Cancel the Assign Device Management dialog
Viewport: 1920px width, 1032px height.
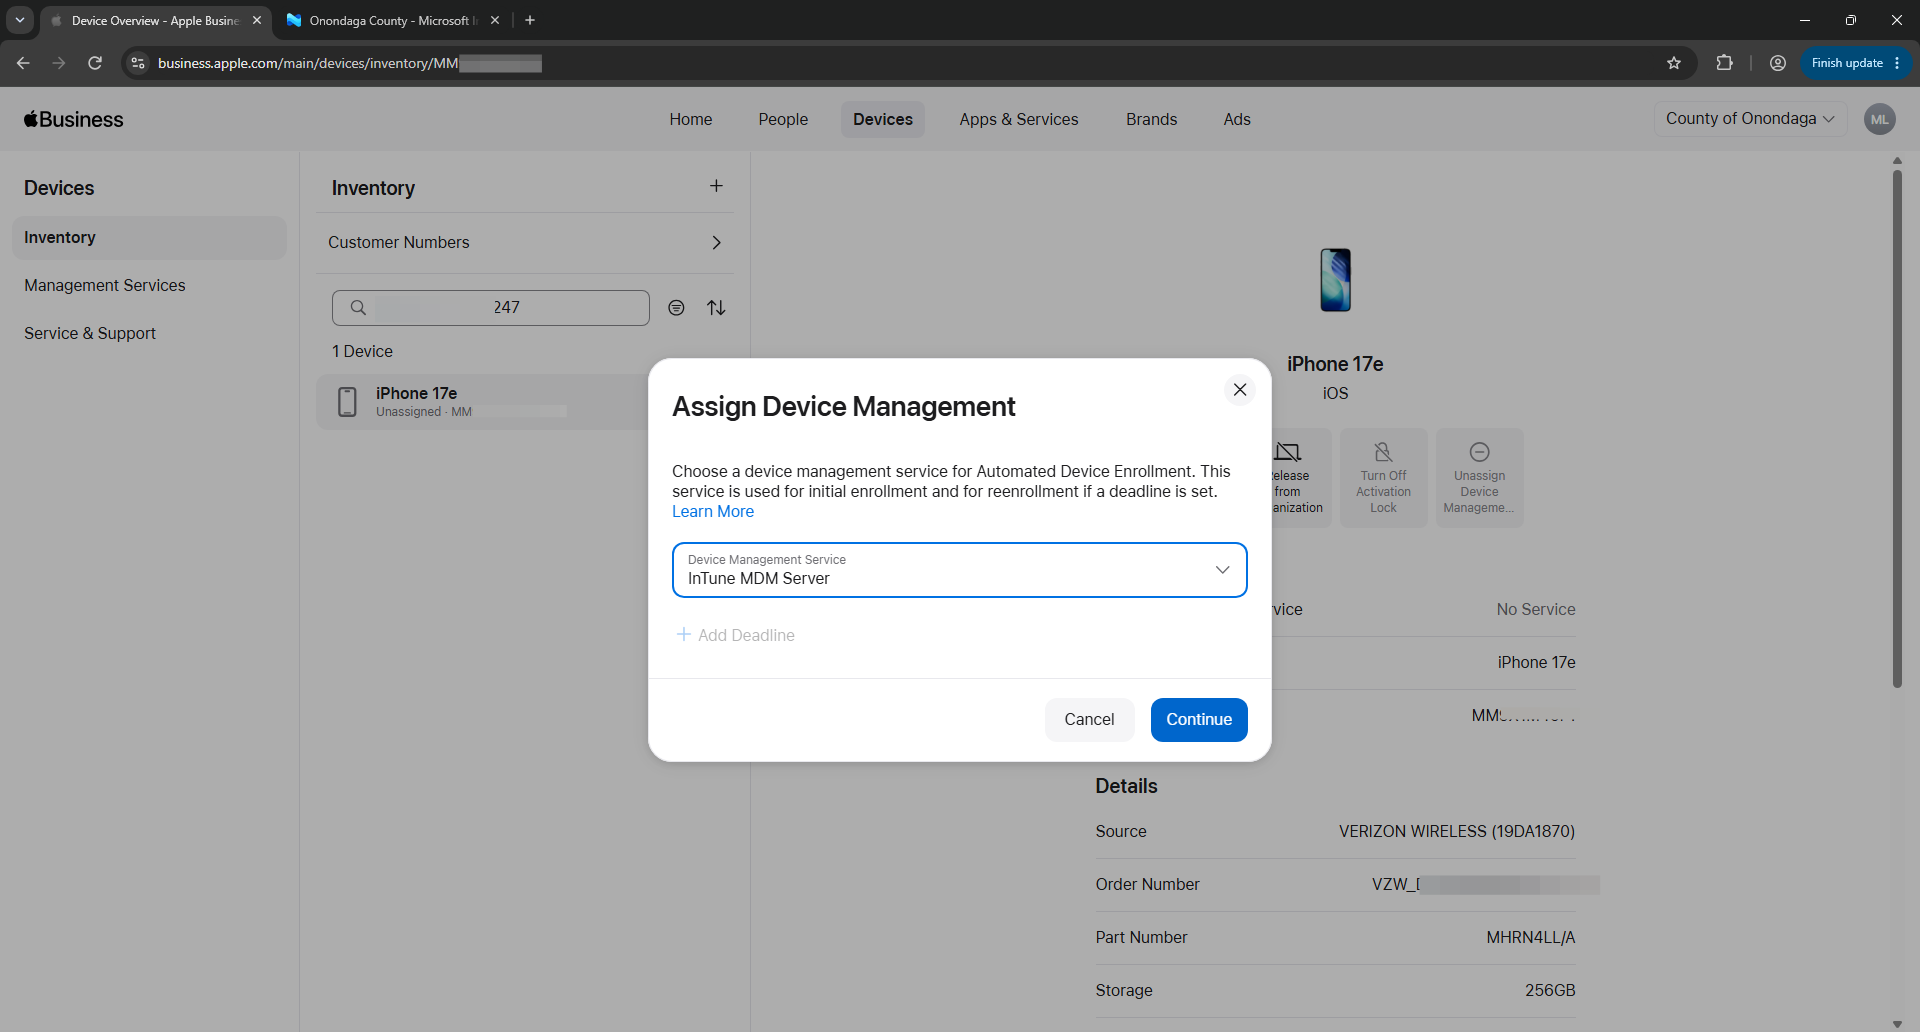pyautogui.click(x=1089, y=720)
